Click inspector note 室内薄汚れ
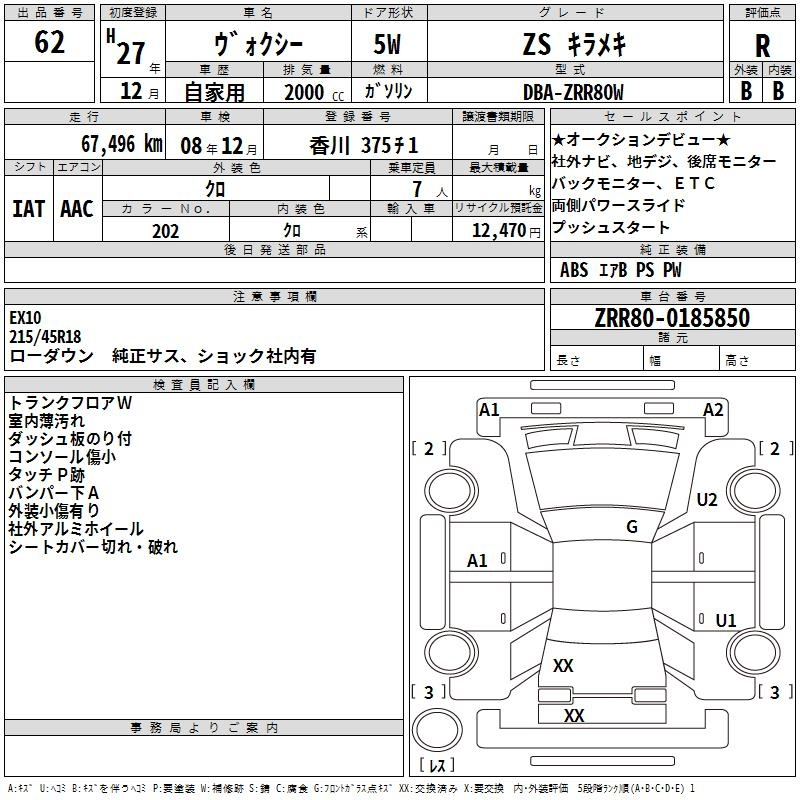 46,420
